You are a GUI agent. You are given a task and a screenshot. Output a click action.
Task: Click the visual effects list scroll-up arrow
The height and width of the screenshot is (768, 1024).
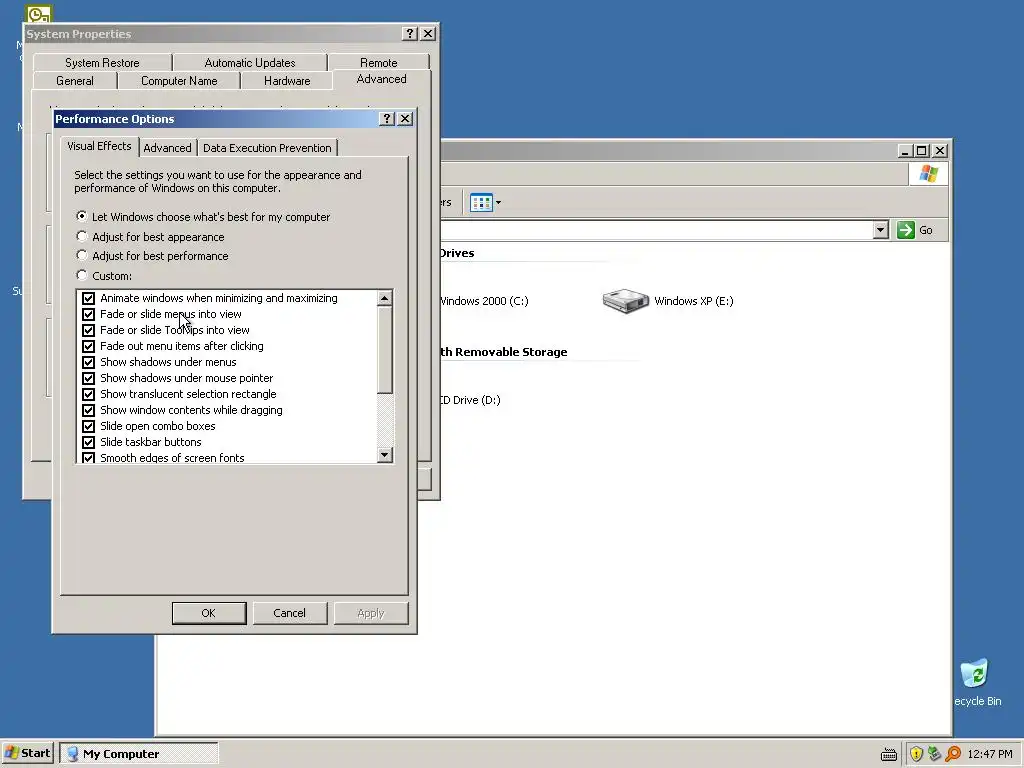[x=385, y=298]
